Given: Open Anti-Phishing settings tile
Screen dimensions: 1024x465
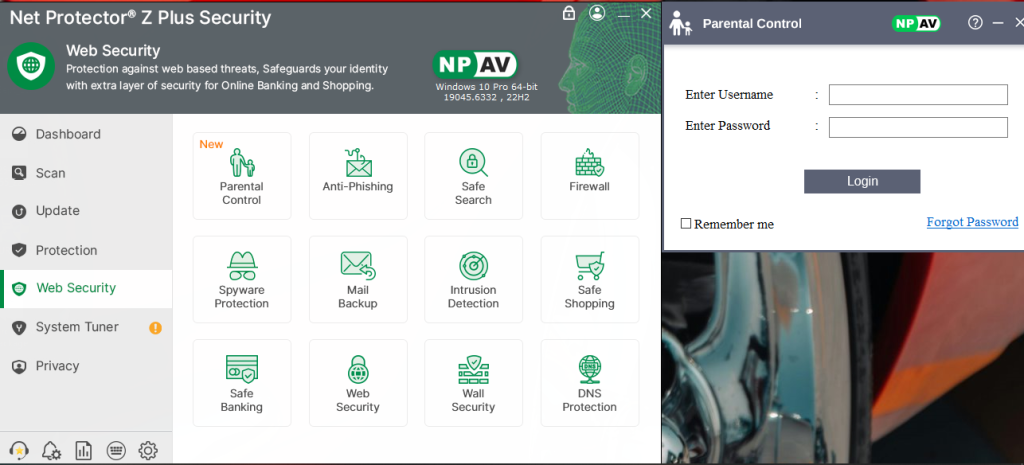Looking at the screenshot, I should [x=357, y=176].
